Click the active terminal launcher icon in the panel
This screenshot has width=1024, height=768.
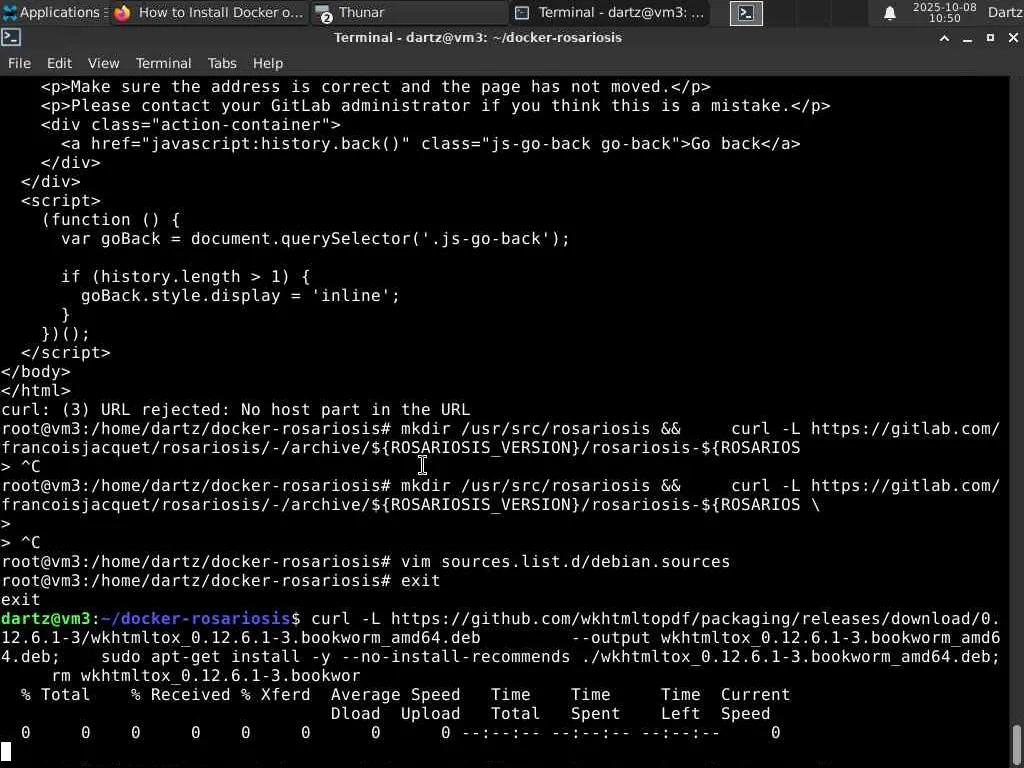746,13
